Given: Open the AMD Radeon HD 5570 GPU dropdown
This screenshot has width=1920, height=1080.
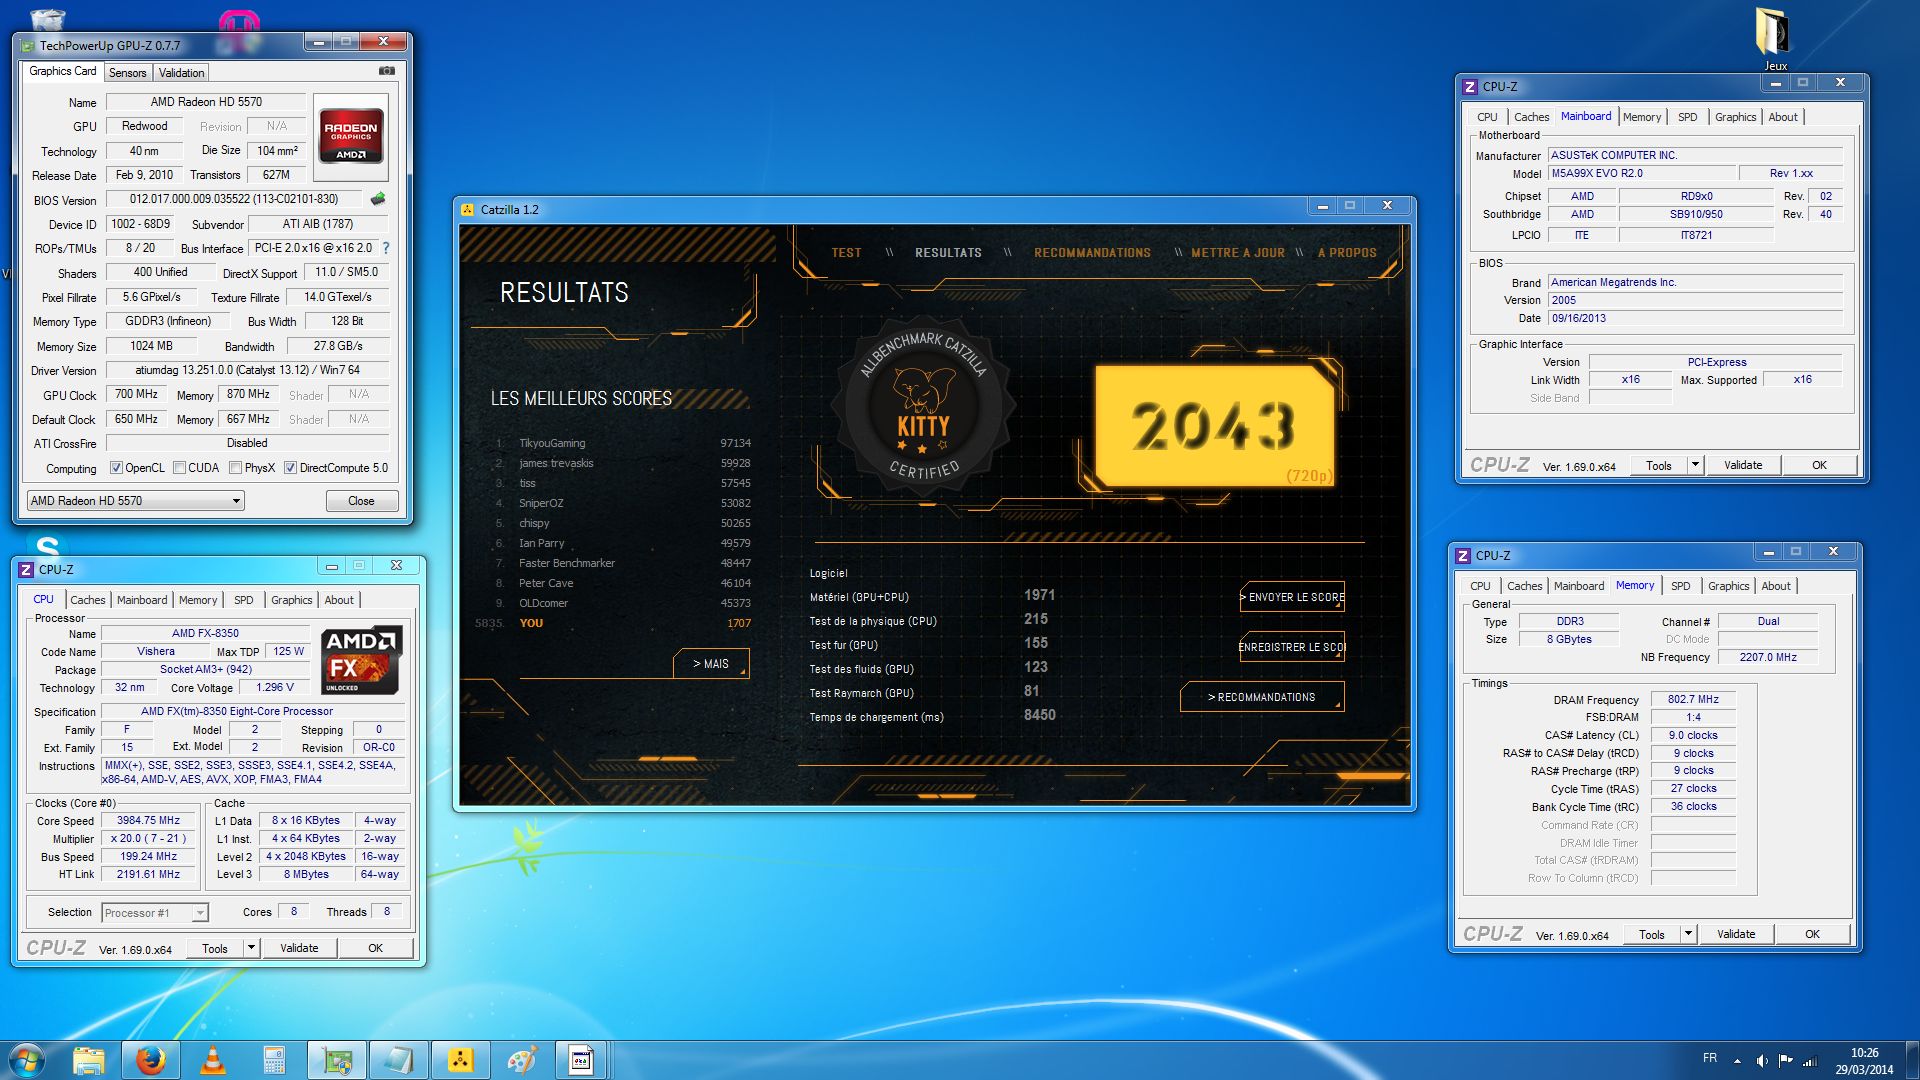Looking at the screenshot, I should pos(135,501).
